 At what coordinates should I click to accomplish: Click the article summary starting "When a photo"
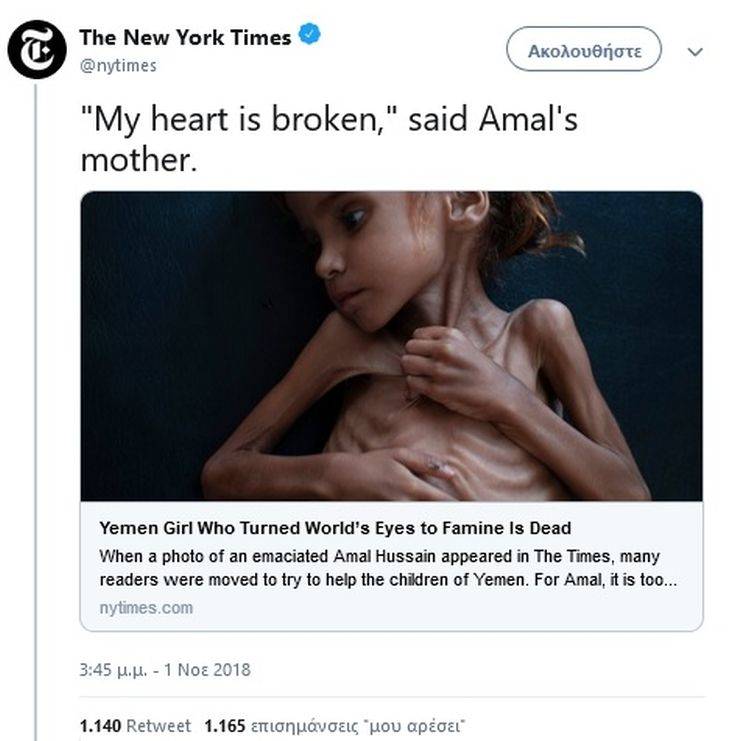click(380, 555)
